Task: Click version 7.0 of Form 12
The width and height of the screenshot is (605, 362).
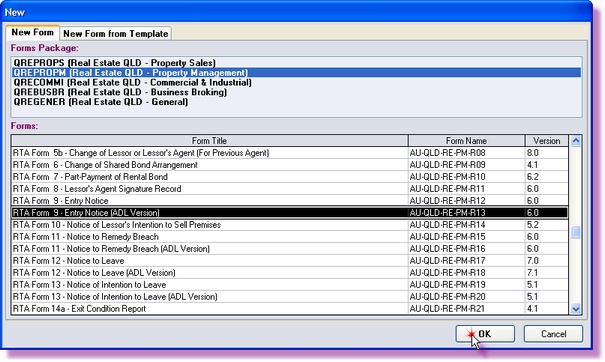Action: 533,261
